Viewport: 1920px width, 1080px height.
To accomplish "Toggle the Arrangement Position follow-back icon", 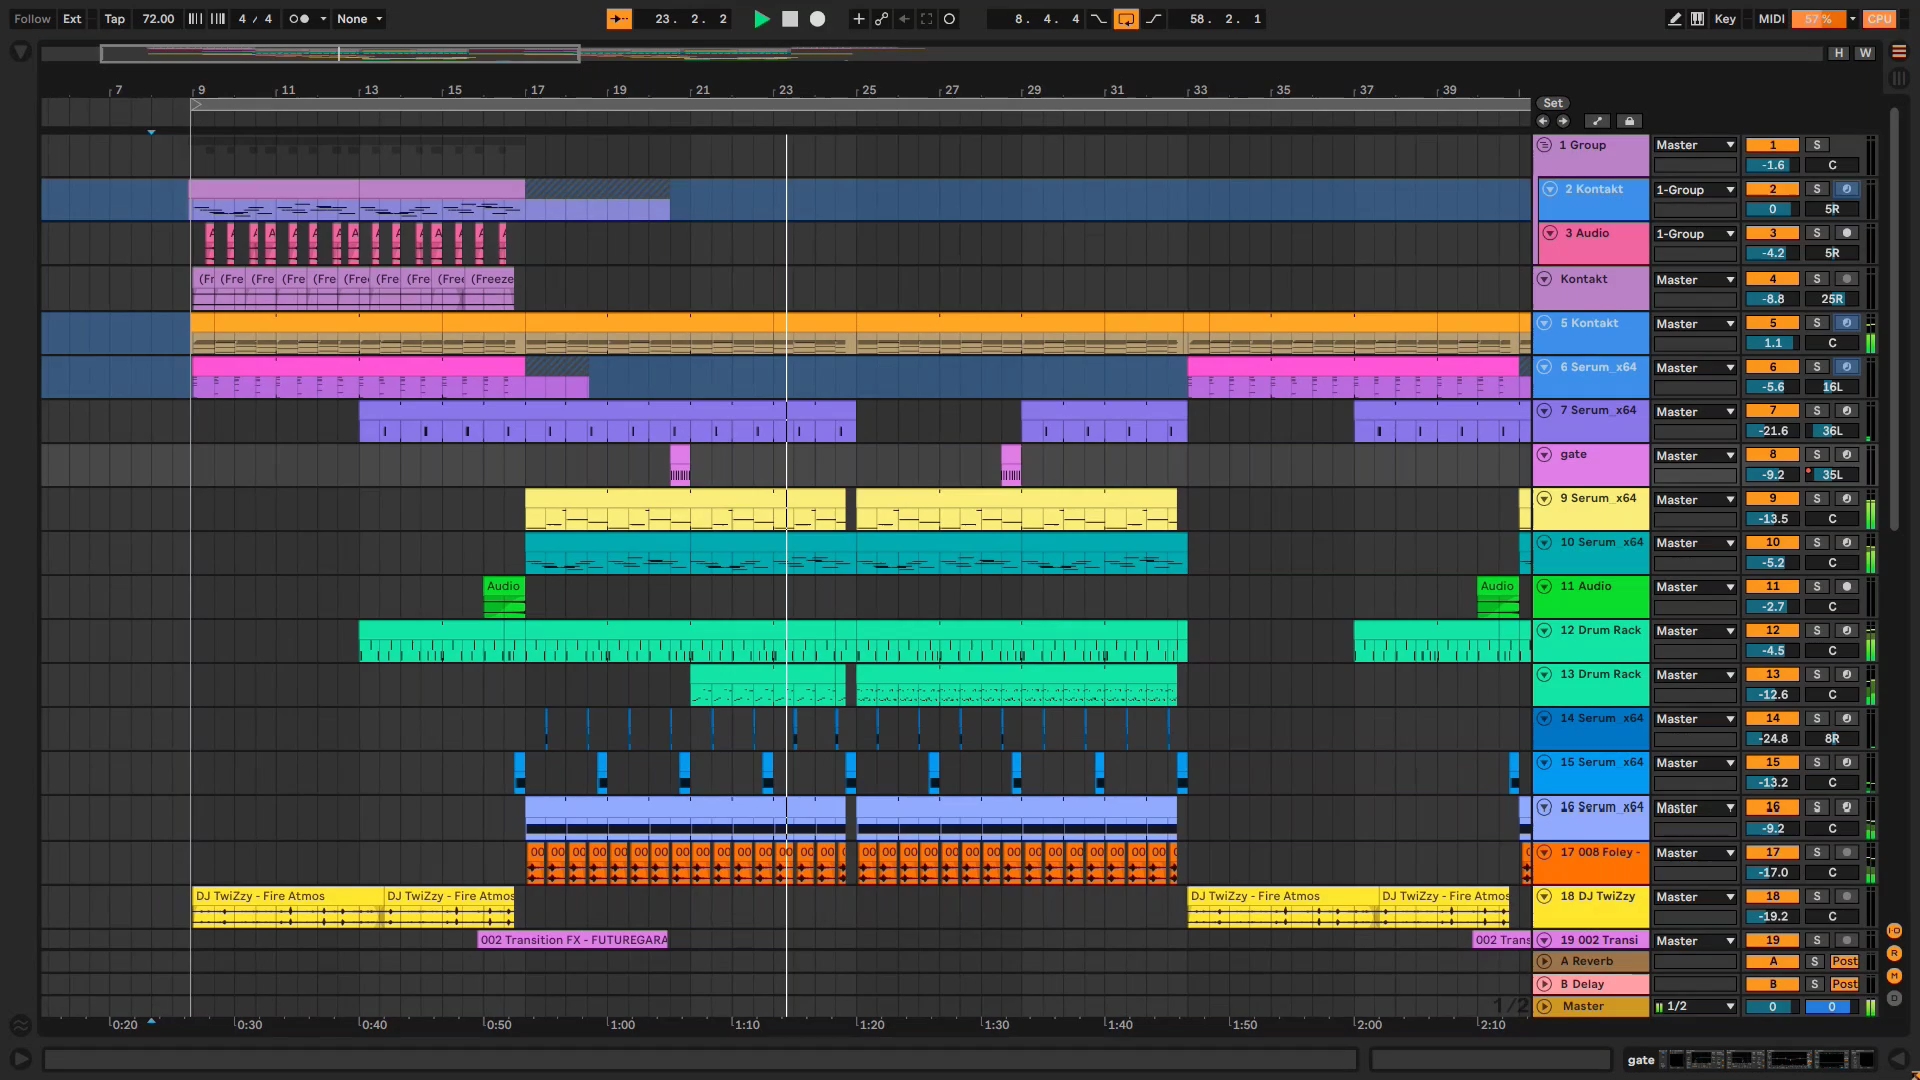I will click(619, 19).
